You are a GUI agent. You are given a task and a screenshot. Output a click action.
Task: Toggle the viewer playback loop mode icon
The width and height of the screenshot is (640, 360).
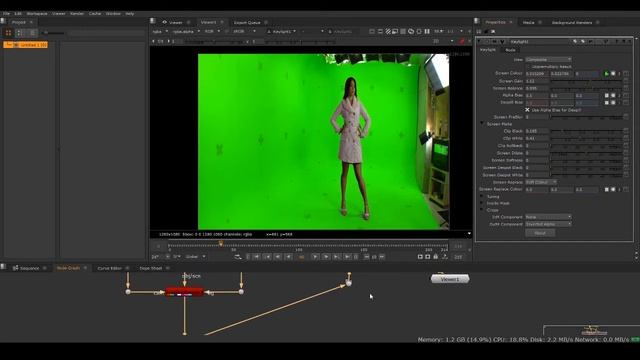click(x=238, y=257)
